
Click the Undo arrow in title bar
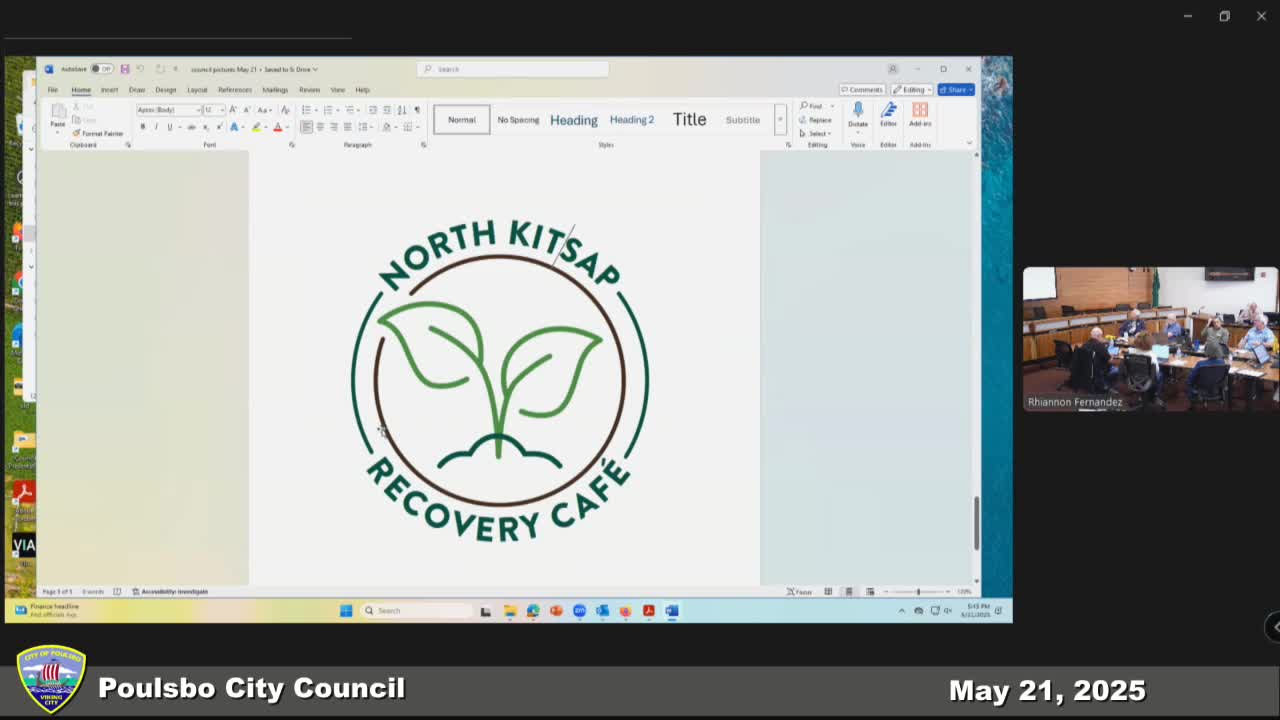pos(140,69)
